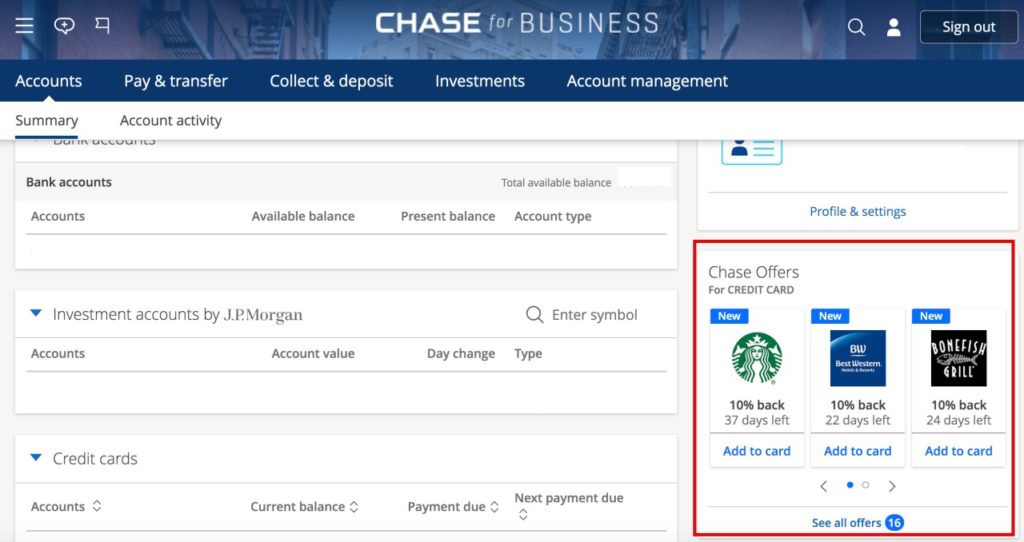Click the New badge on Bonefish Grill offer
1024x542 pixels.
pos(931,316)
